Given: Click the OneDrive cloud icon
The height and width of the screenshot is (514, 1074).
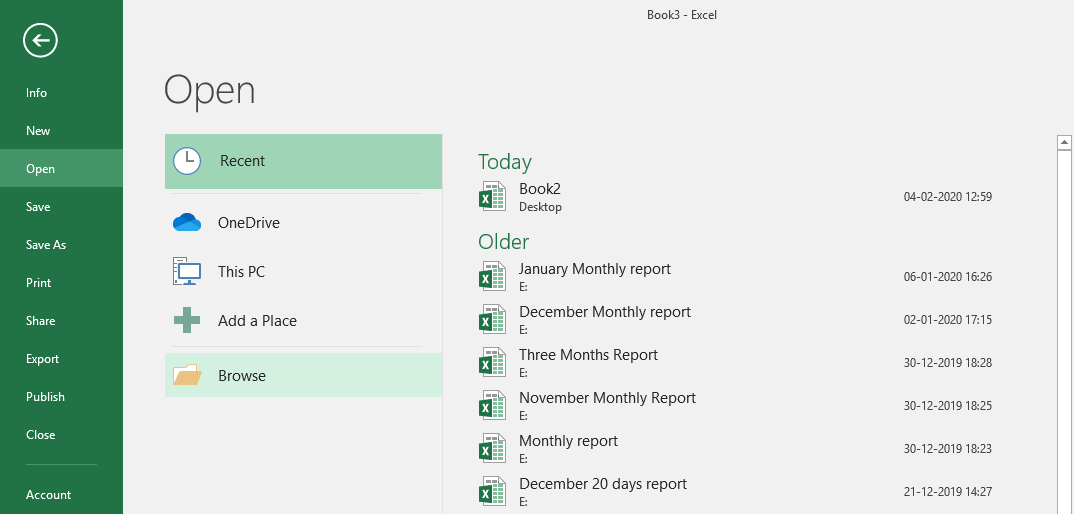Looking at the screenshot, I should [186, 223].
